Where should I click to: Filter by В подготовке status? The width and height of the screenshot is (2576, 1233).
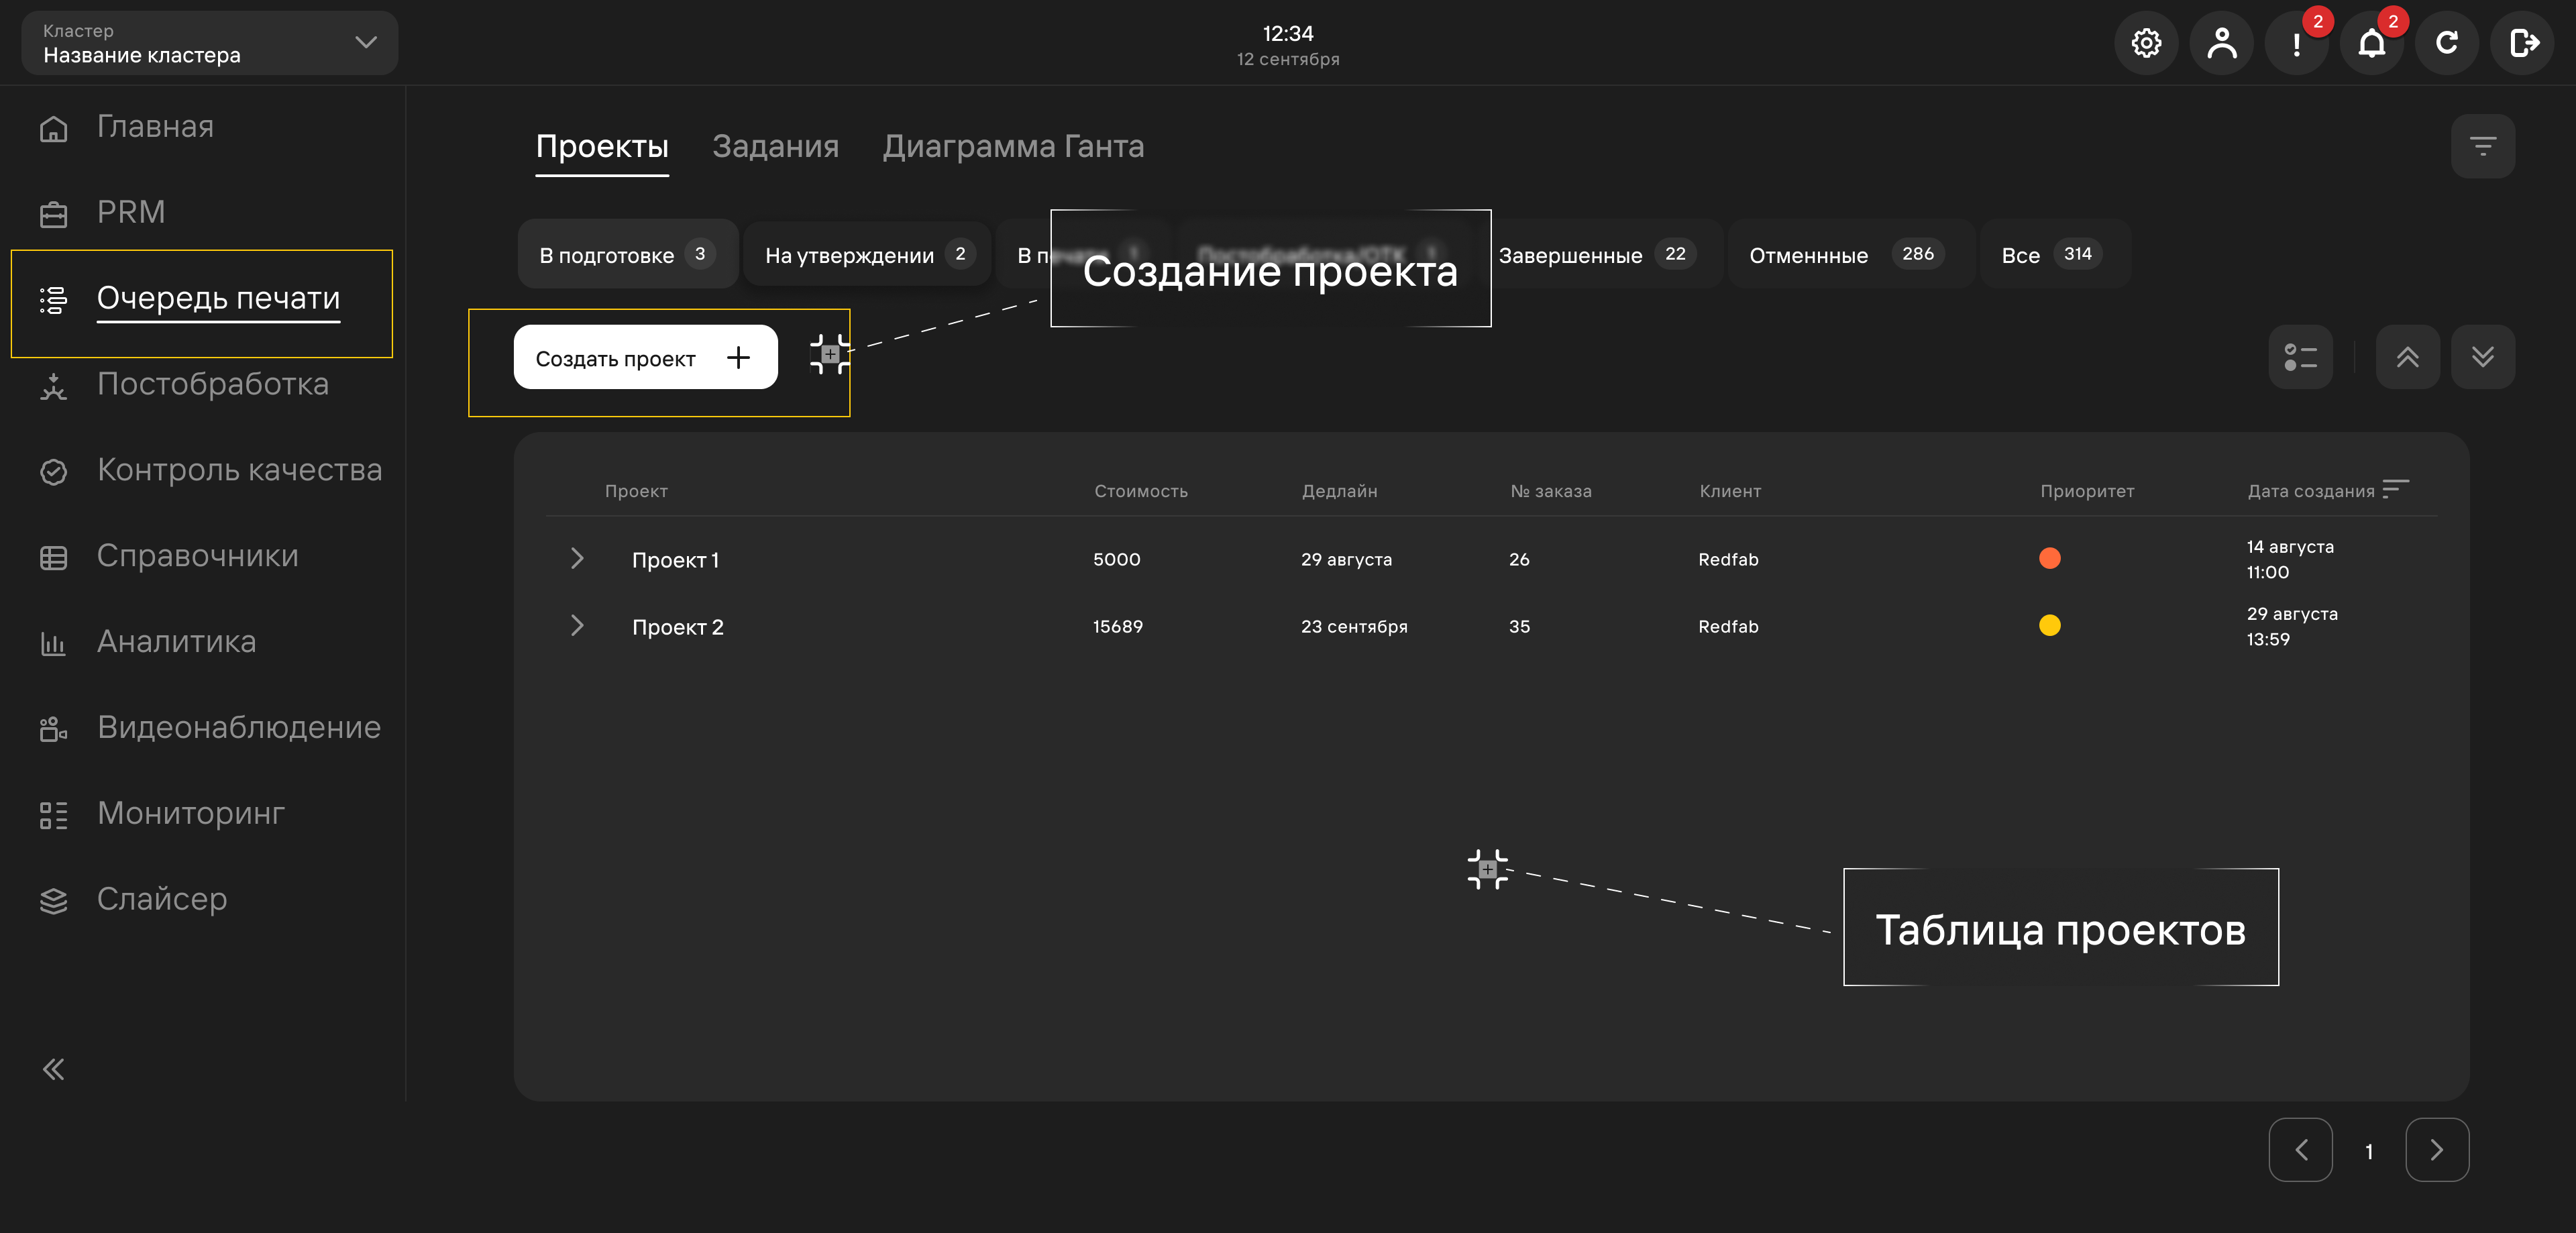coord(628,254)
